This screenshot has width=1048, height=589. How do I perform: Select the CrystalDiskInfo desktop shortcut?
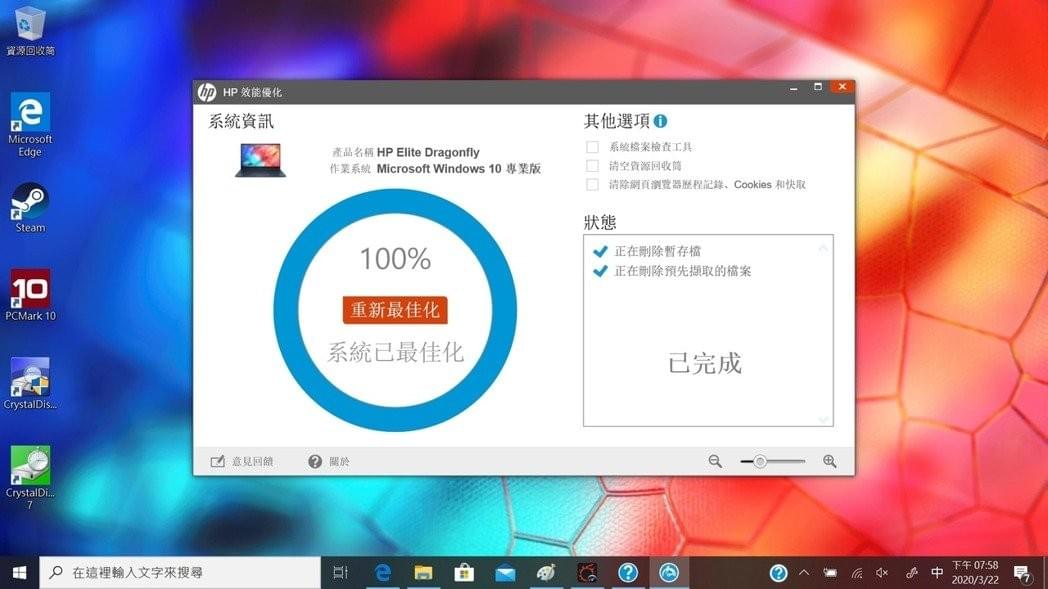pyautogui.click(x=30, y=383)
